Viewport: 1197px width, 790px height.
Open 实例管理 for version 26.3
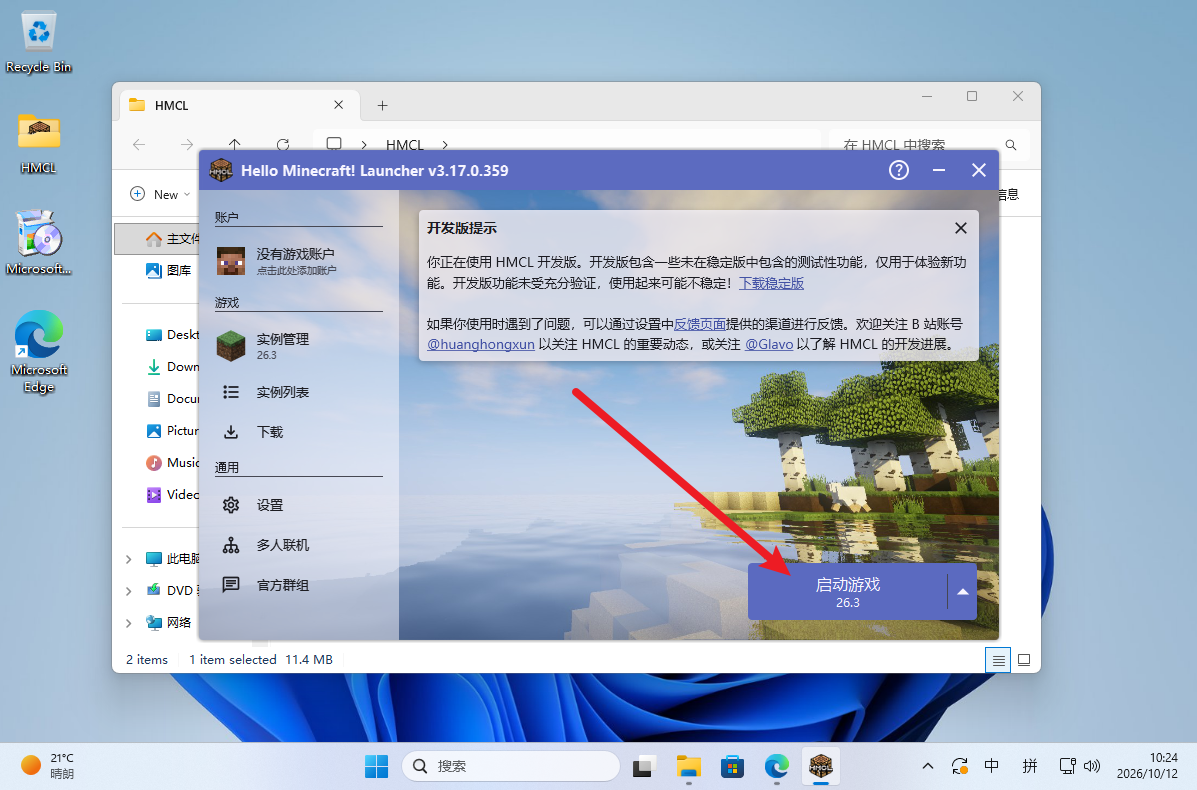pyautogui.click(x=298, y=346)
